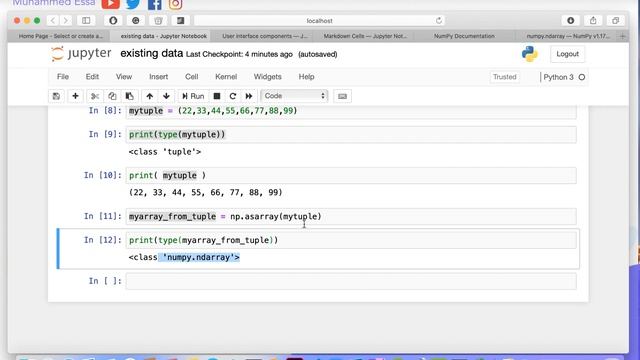Switch to numpy.ndarray tab
The image size is (640, 360).
coord(567,36)
